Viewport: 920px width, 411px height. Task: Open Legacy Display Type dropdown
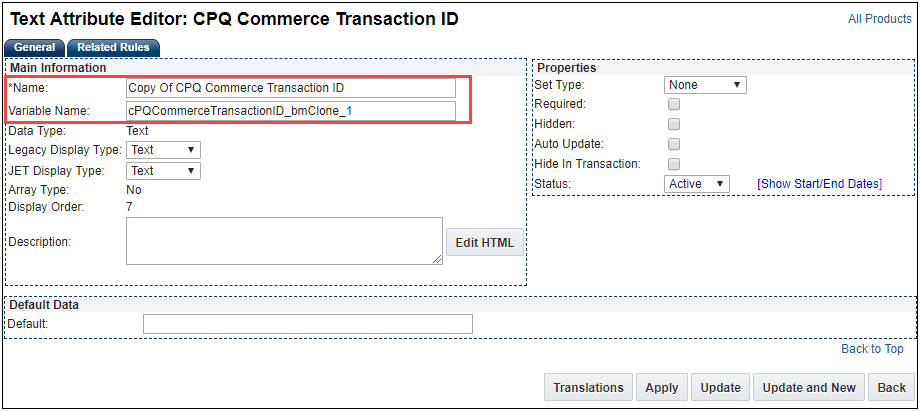coord(163,150)
